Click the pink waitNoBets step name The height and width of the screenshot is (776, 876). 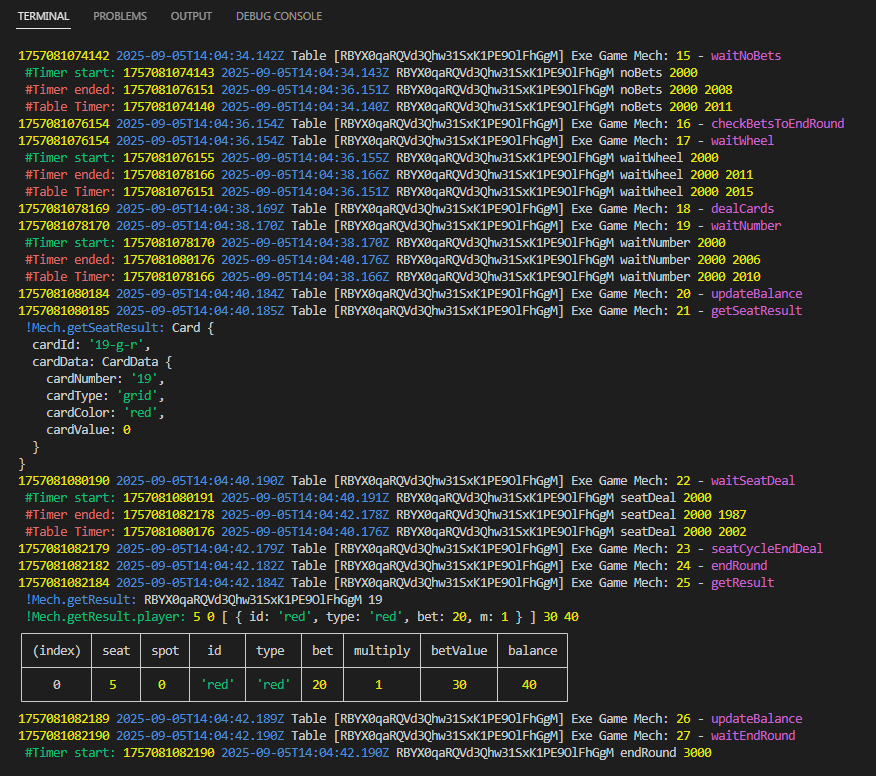click(x=746, y=56)
